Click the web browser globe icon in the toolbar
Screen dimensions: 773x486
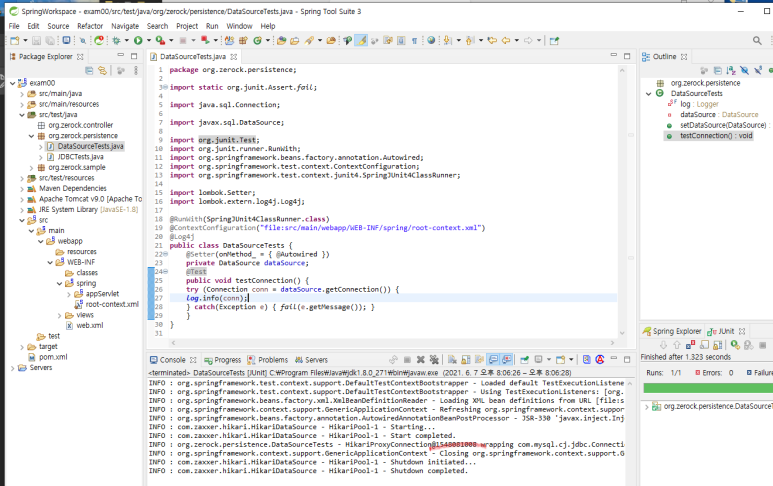pos(431,41)
